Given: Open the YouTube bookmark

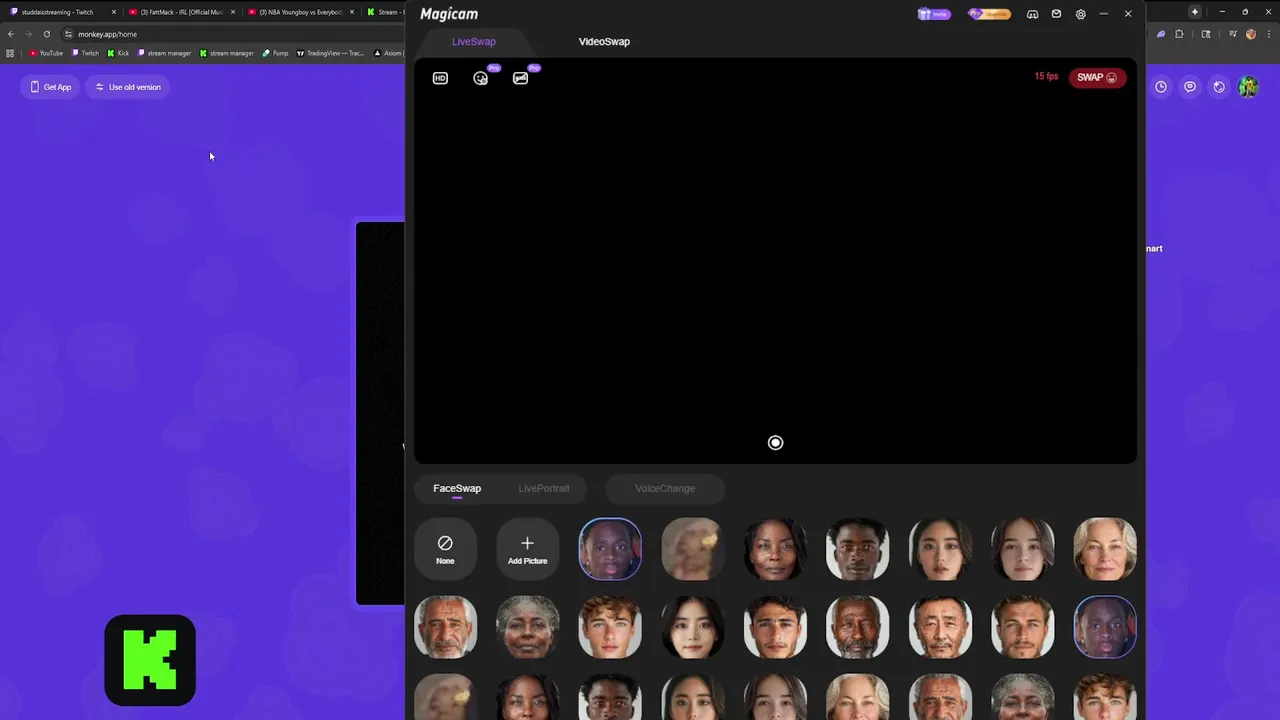Looking at the screenshot, I should 46,53.
